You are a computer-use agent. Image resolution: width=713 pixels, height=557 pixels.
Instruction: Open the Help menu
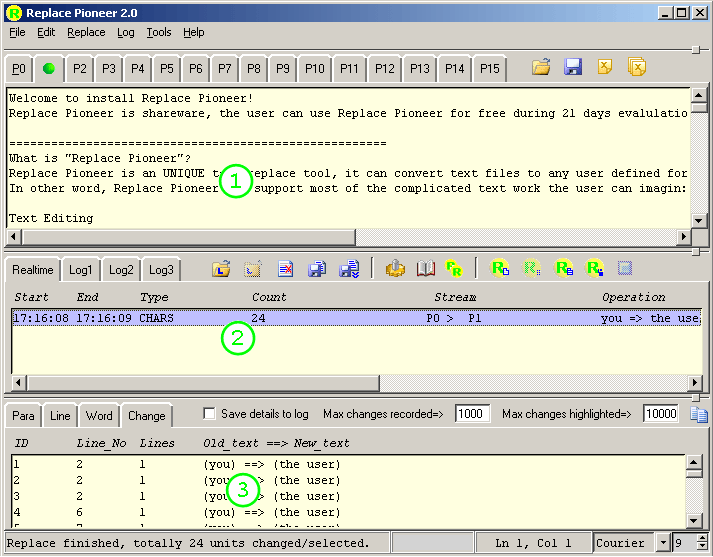194,32
